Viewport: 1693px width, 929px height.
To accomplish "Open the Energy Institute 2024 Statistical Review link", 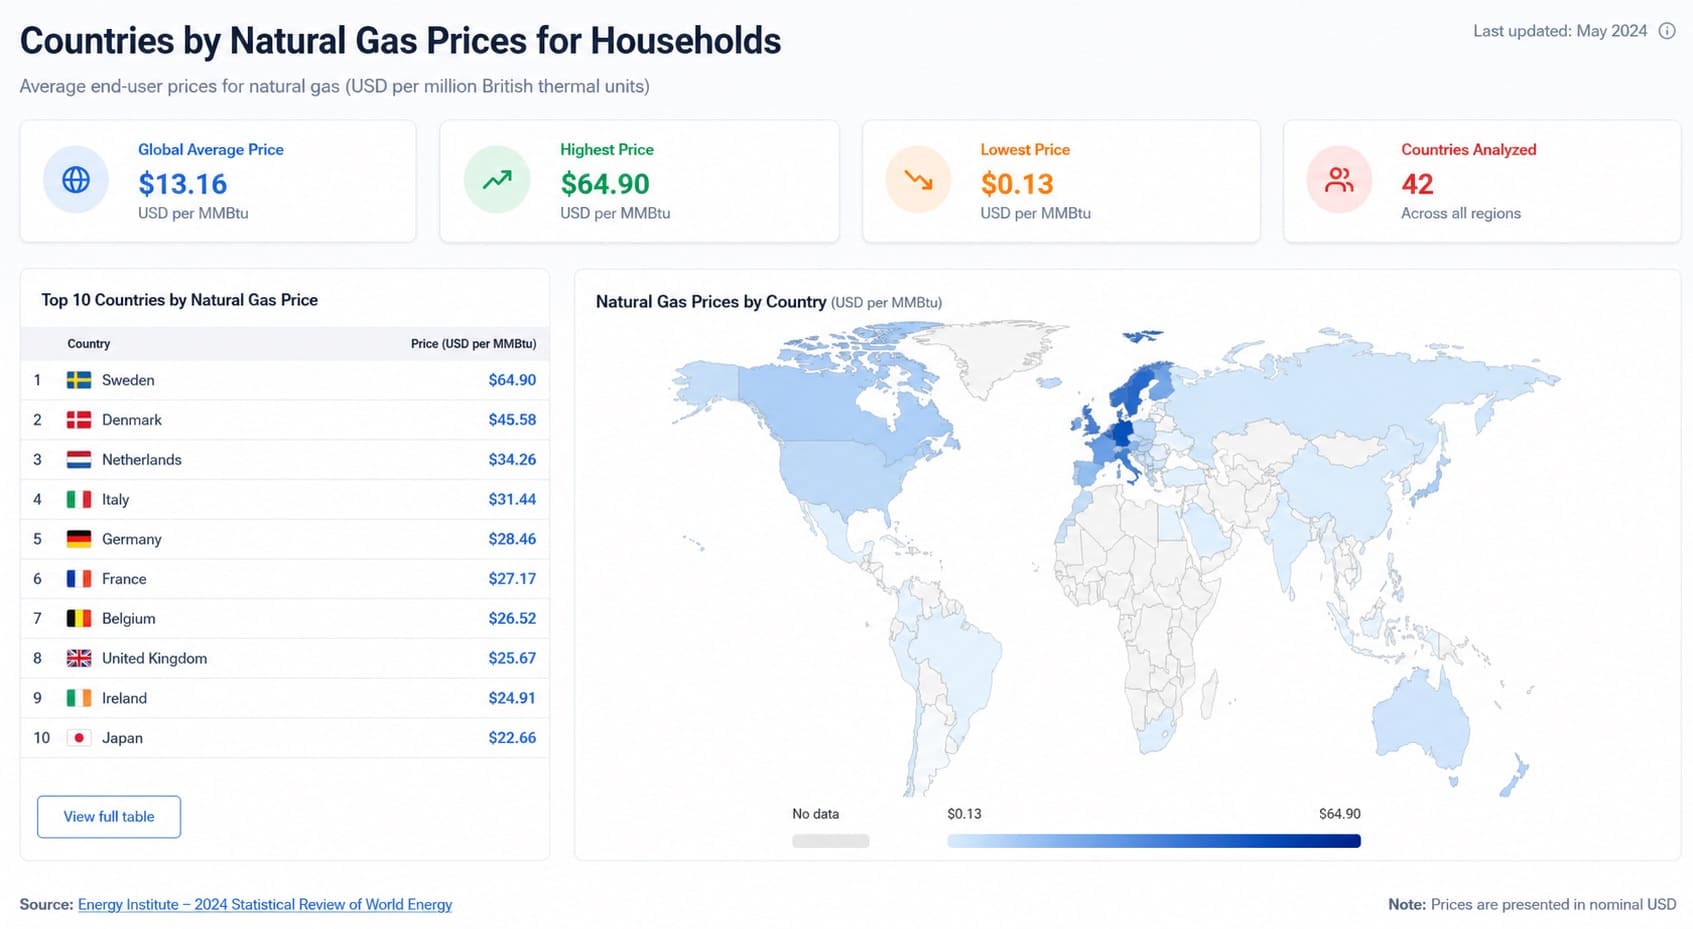I will [x=265, y=904].
